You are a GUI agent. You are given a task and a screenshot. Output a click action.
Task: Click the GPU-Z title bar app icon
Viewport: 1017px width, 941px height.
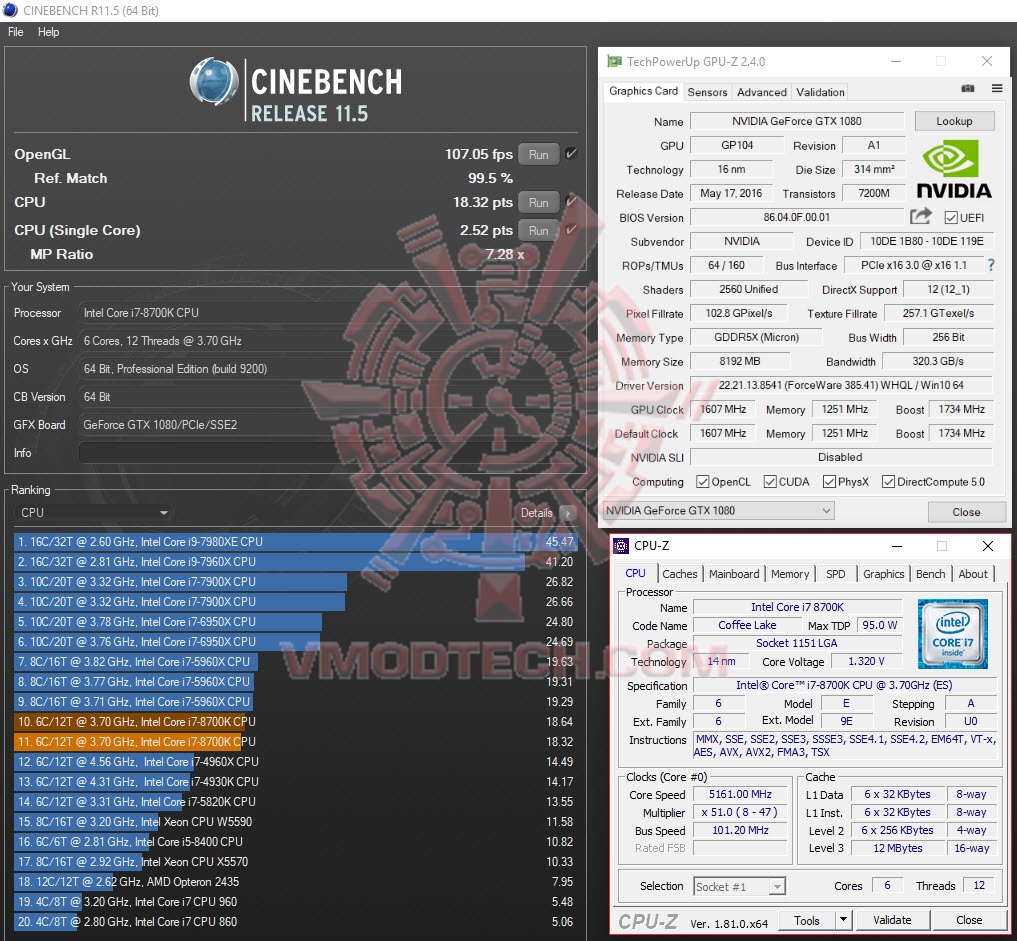click(x=614, y=62)
